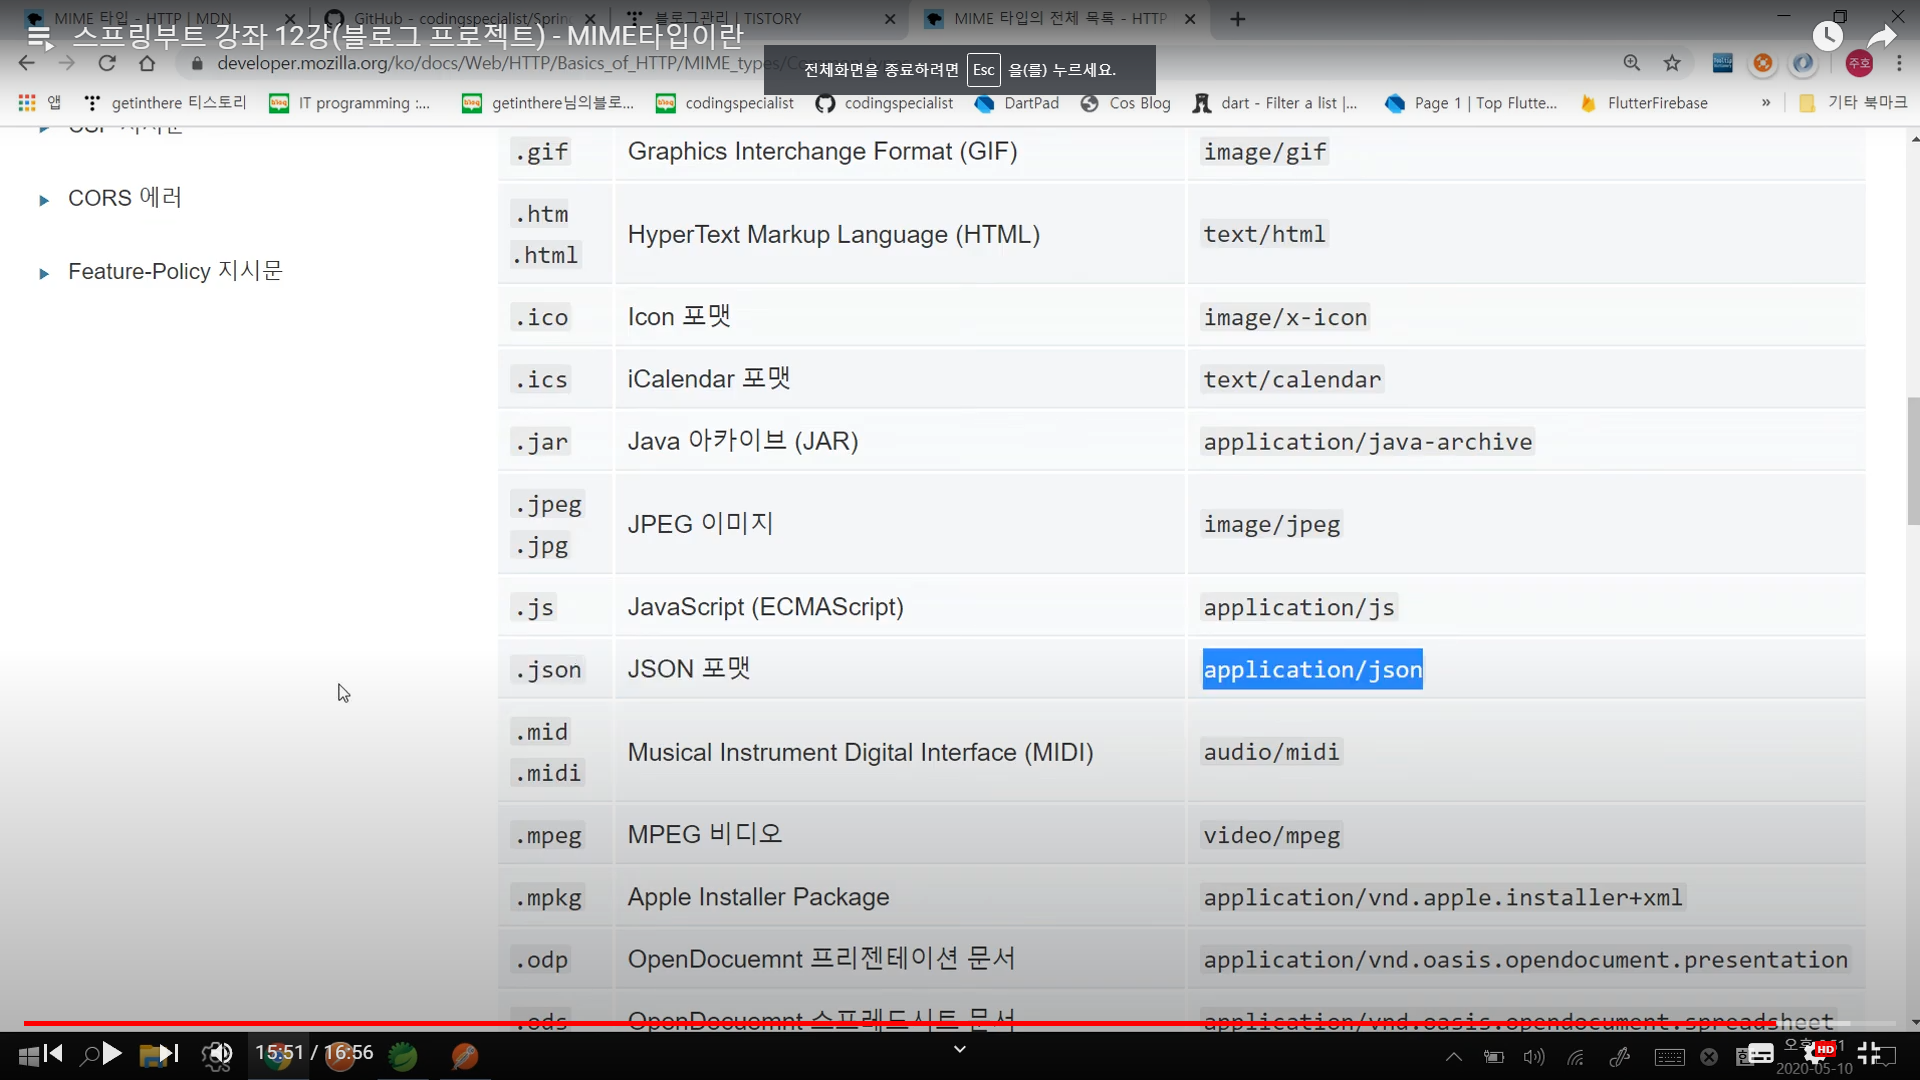
Task: Skip to the next video
Action: pyautogui.click(x=169, y=1053)
